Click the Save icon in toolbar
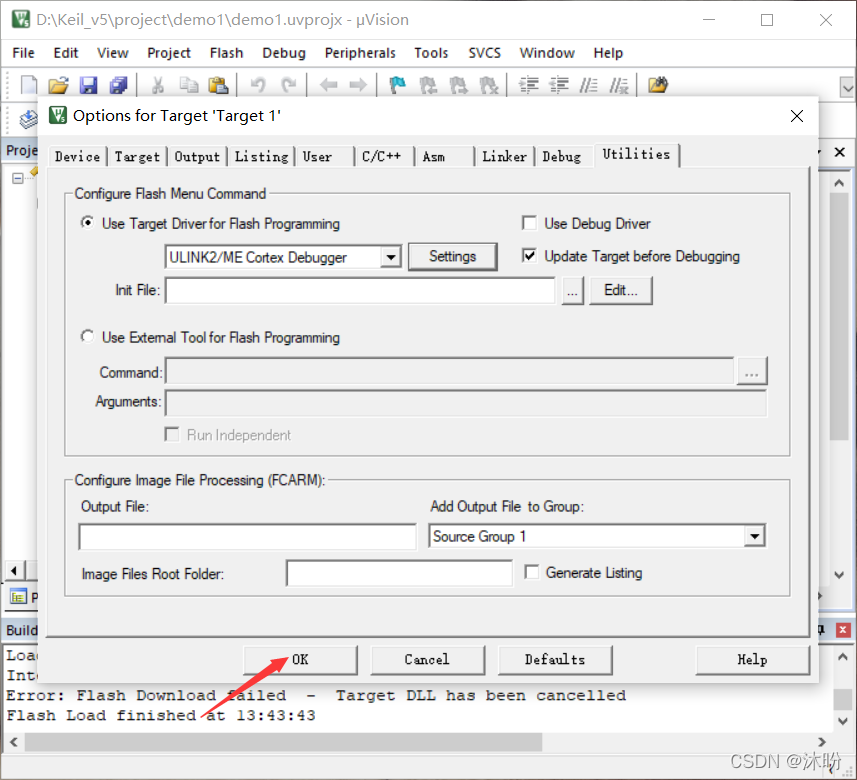 (x=88, y=85)
